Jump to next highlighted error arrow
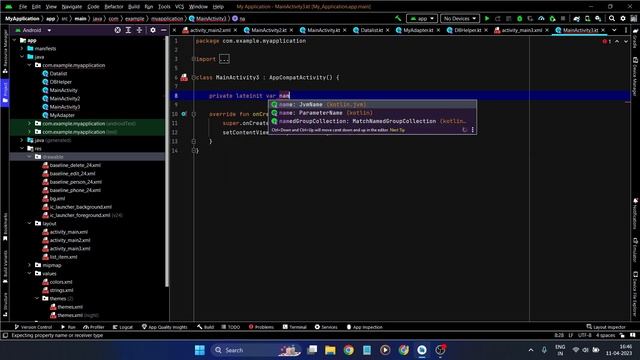Screen dimensions: 640x360 626,41
